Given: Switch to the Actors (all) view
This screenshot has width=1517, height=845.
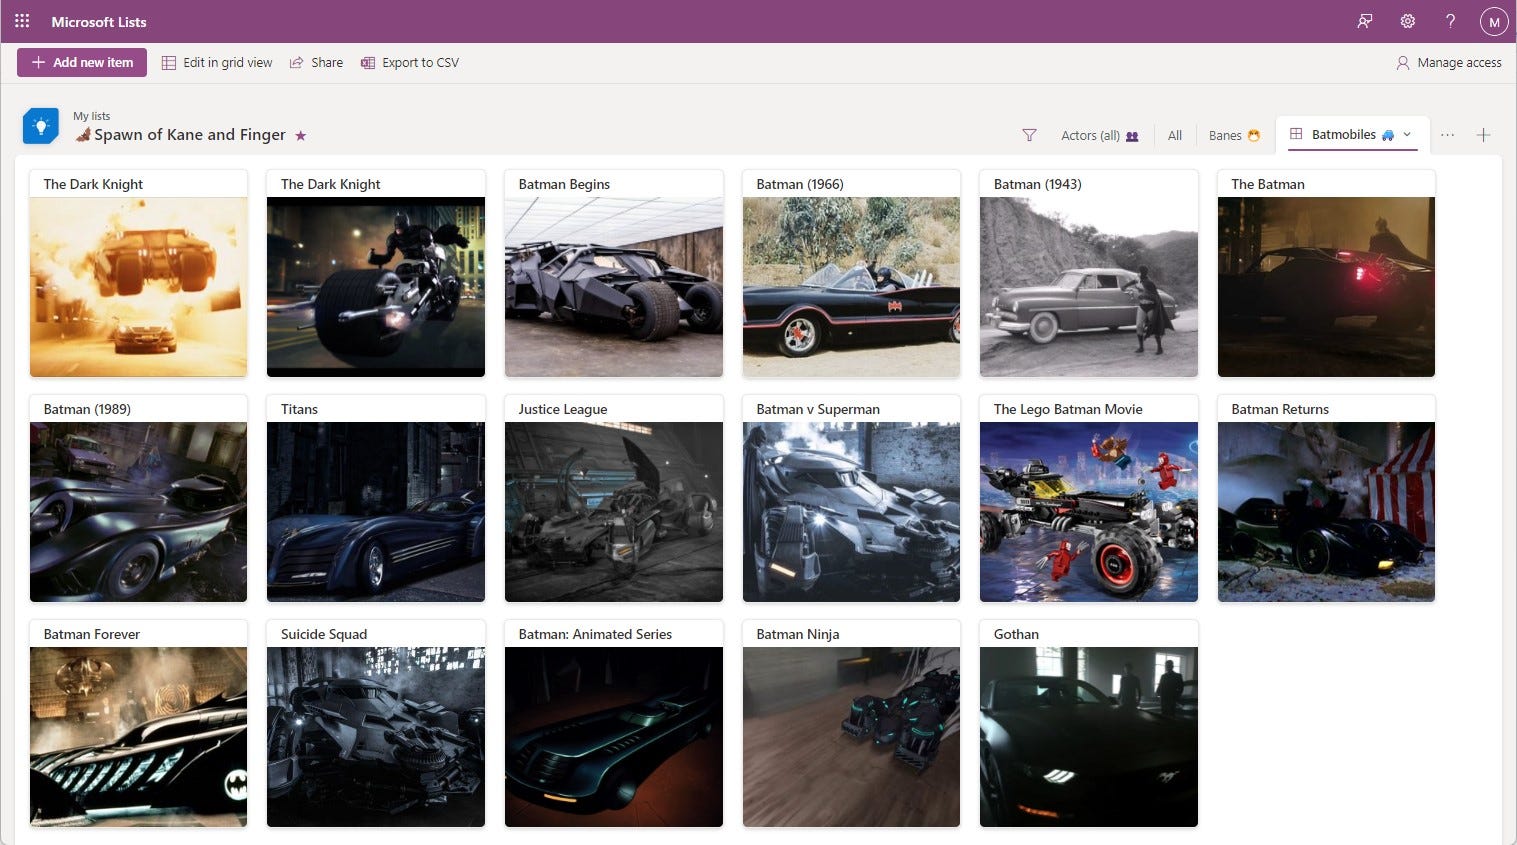Looking at the screenshot, I should (1100, 135).
